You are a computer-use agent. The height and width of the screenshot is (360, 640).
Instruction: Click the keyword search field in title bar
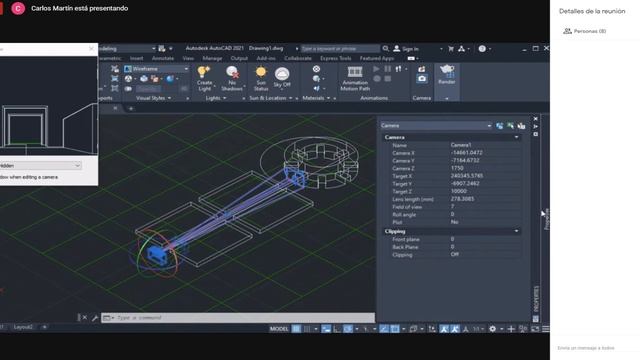(x=340, y=49)
